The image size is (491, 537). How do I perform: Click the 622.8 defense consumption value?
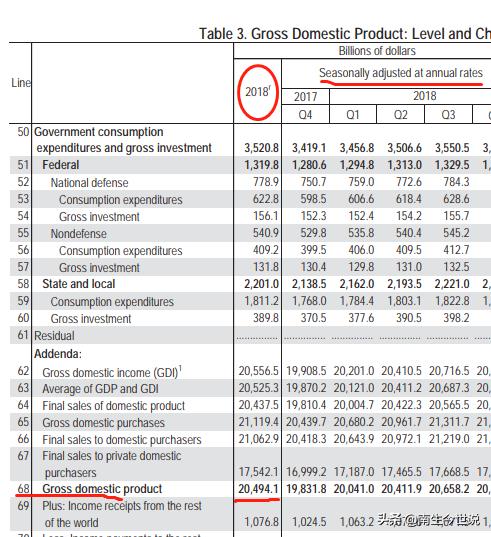click(266, 199)
